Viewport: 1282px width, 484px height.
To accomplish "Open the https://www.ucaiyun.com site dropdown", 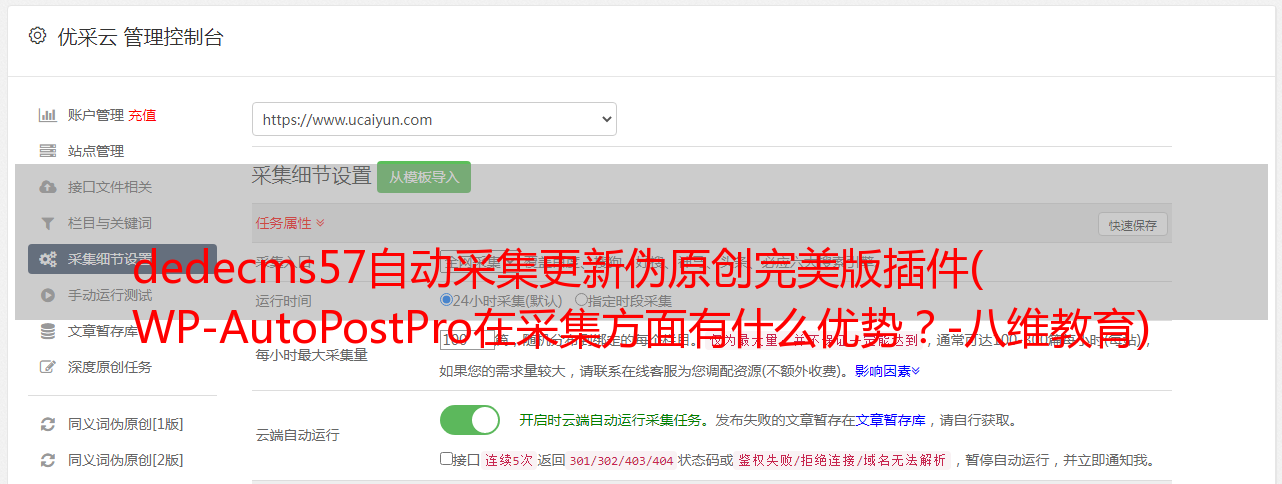I will (434, 119).
